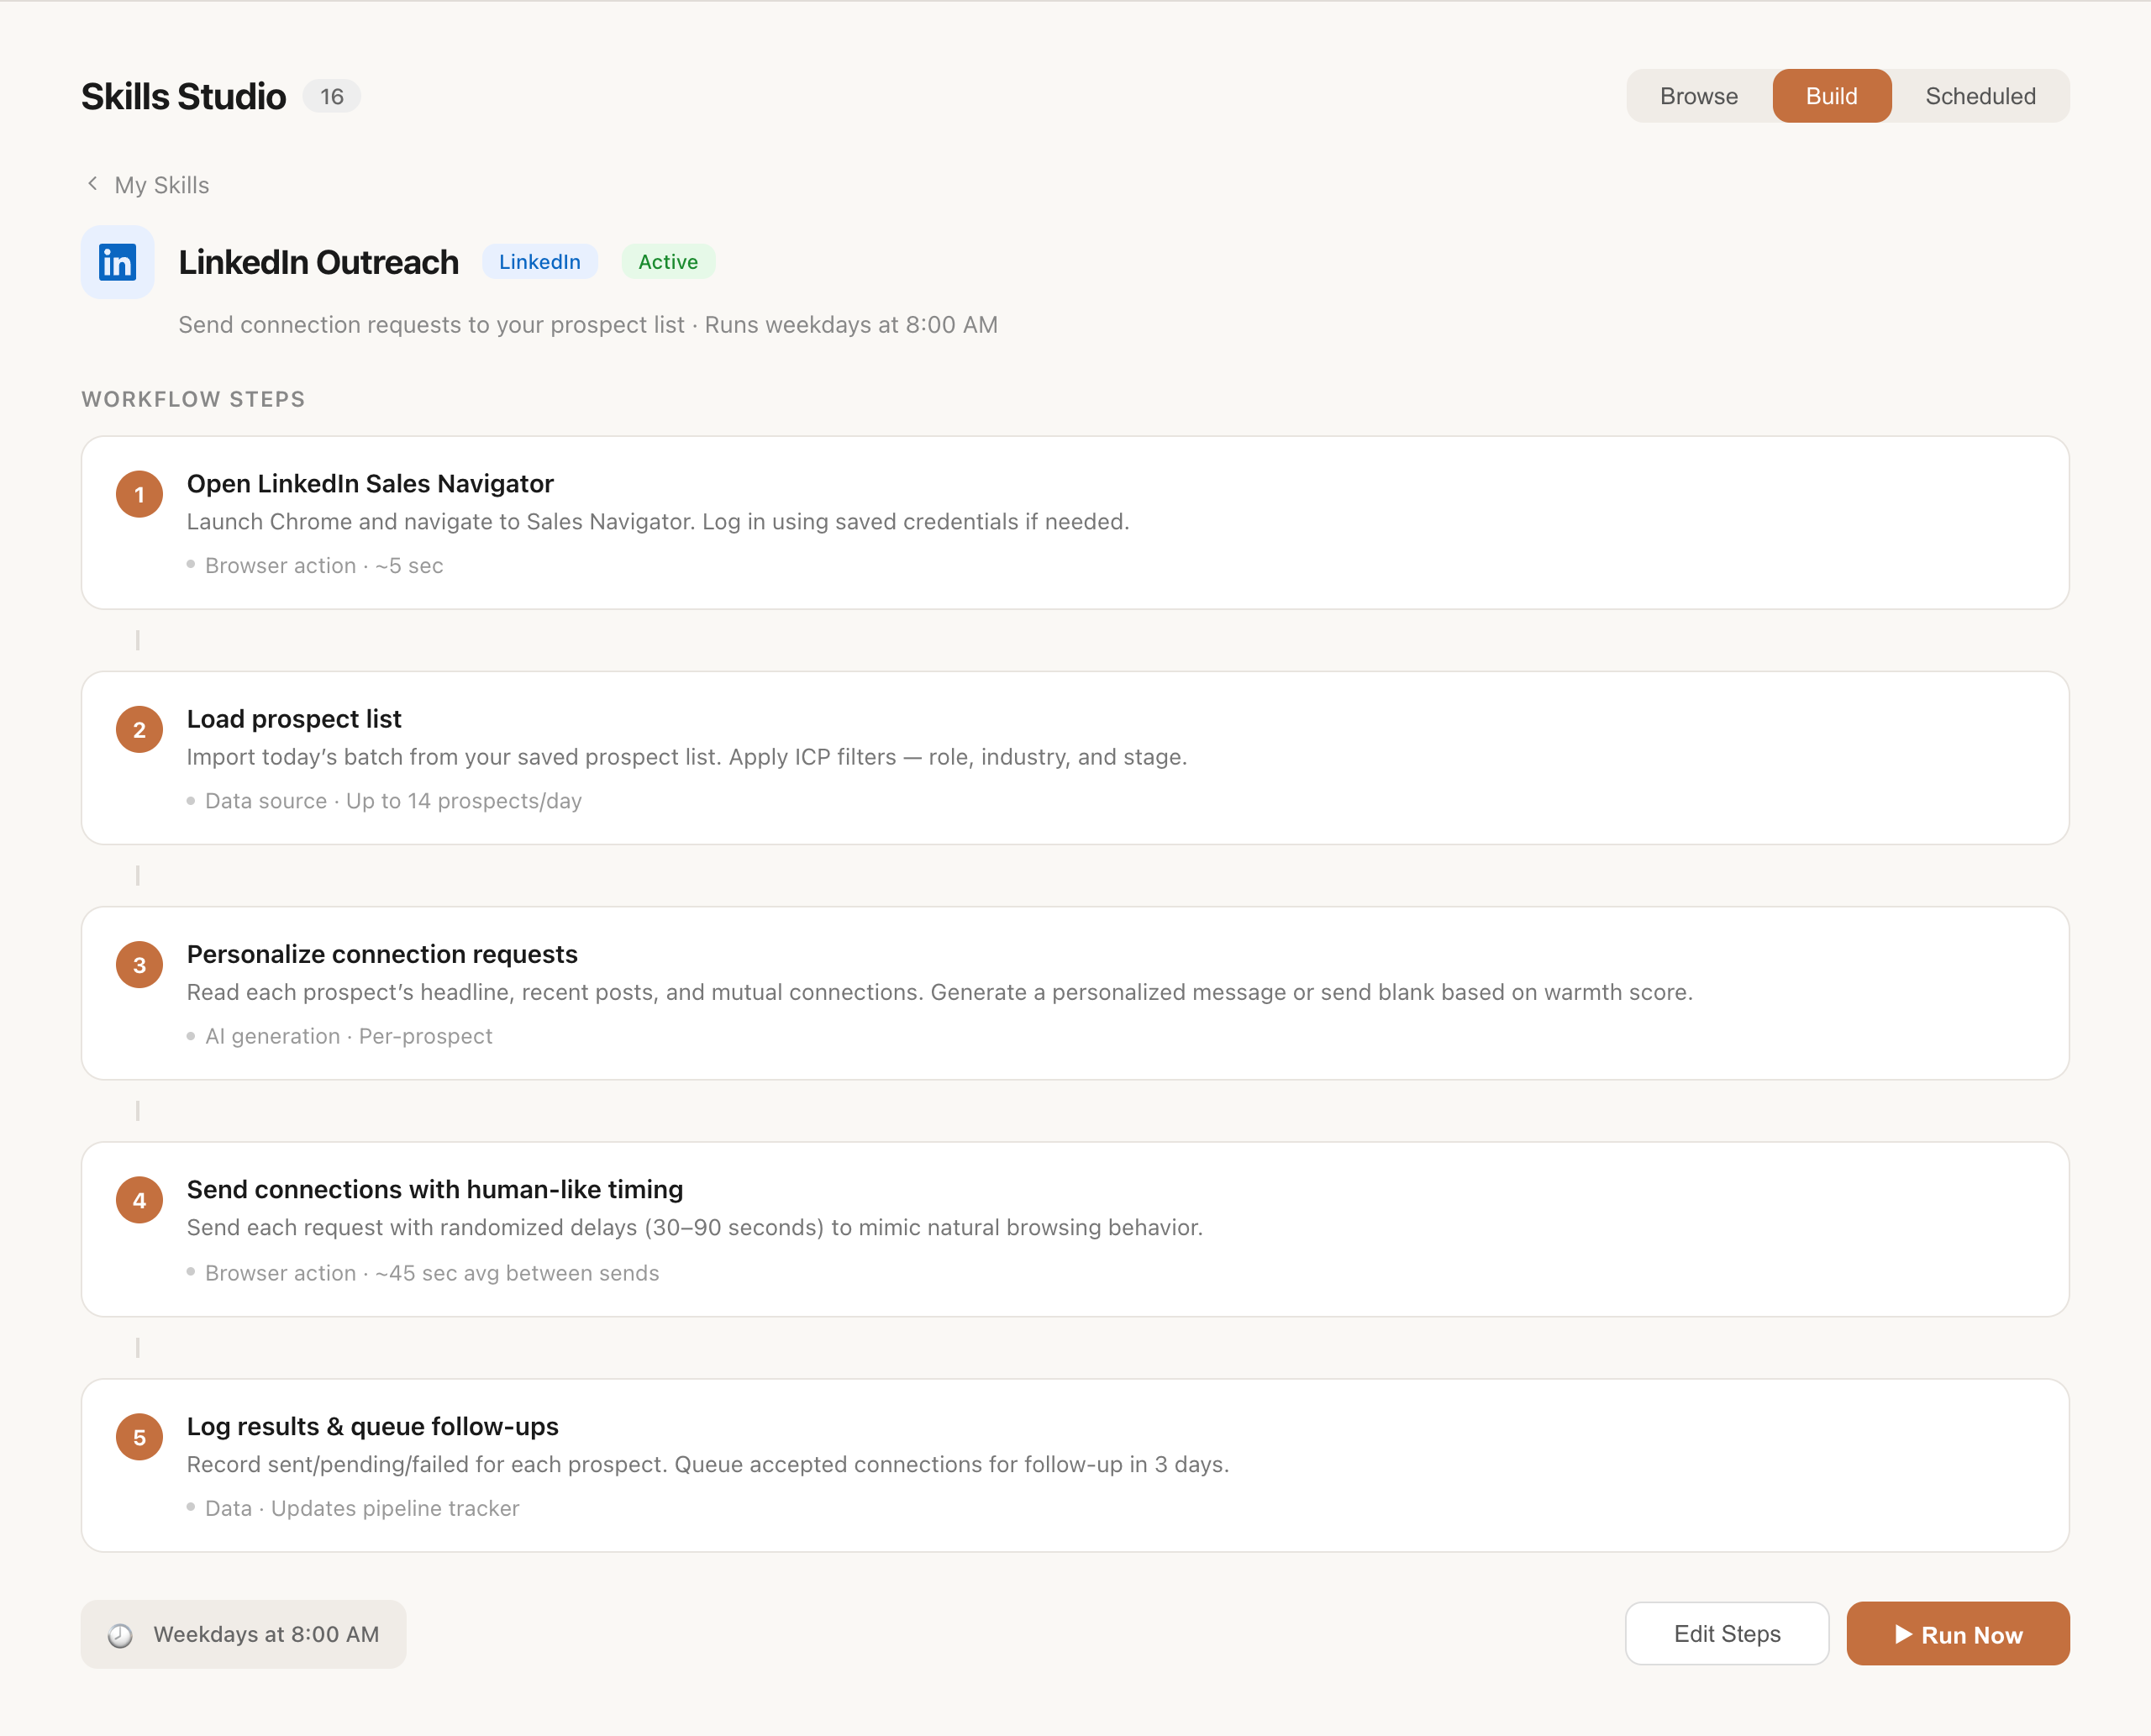Expand the Log results & queue follow-ups card
Screen dimensions: 2151x1736
(x=1074, y=1465)
